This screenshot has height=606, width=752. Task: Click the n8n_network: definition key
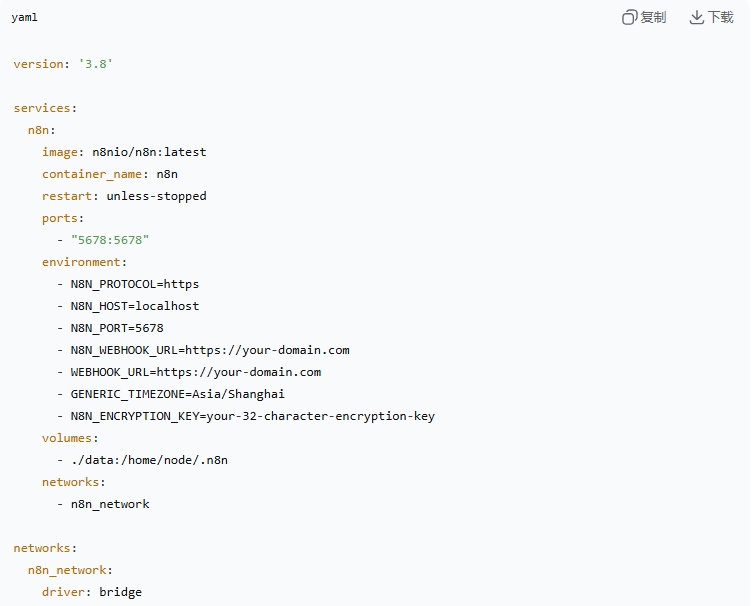pos(70,571)
